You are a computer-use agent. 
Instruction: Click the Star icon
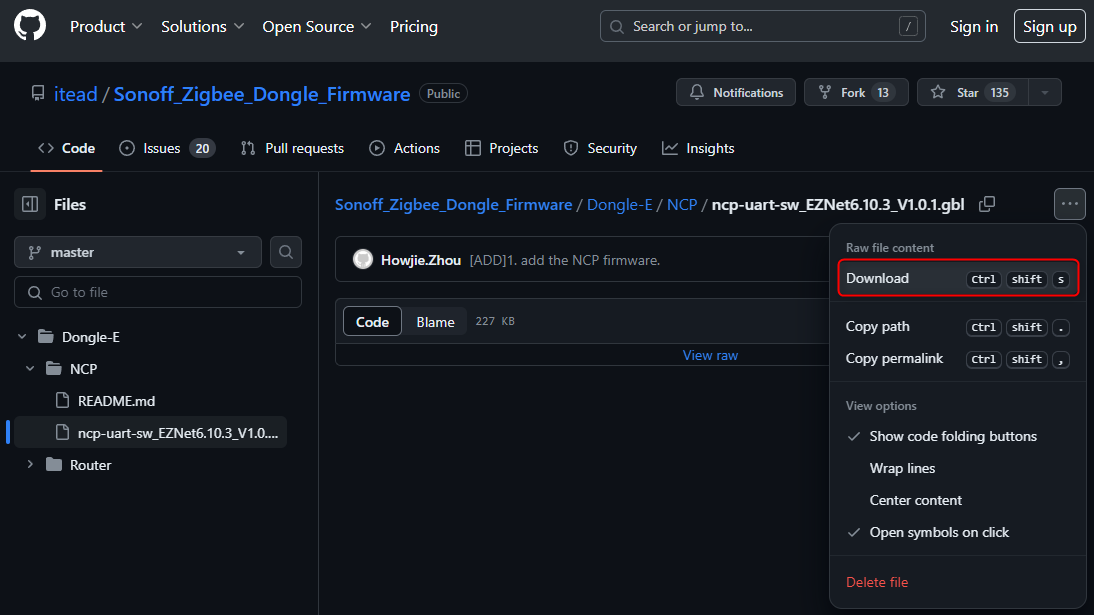(x=938, y=92)
